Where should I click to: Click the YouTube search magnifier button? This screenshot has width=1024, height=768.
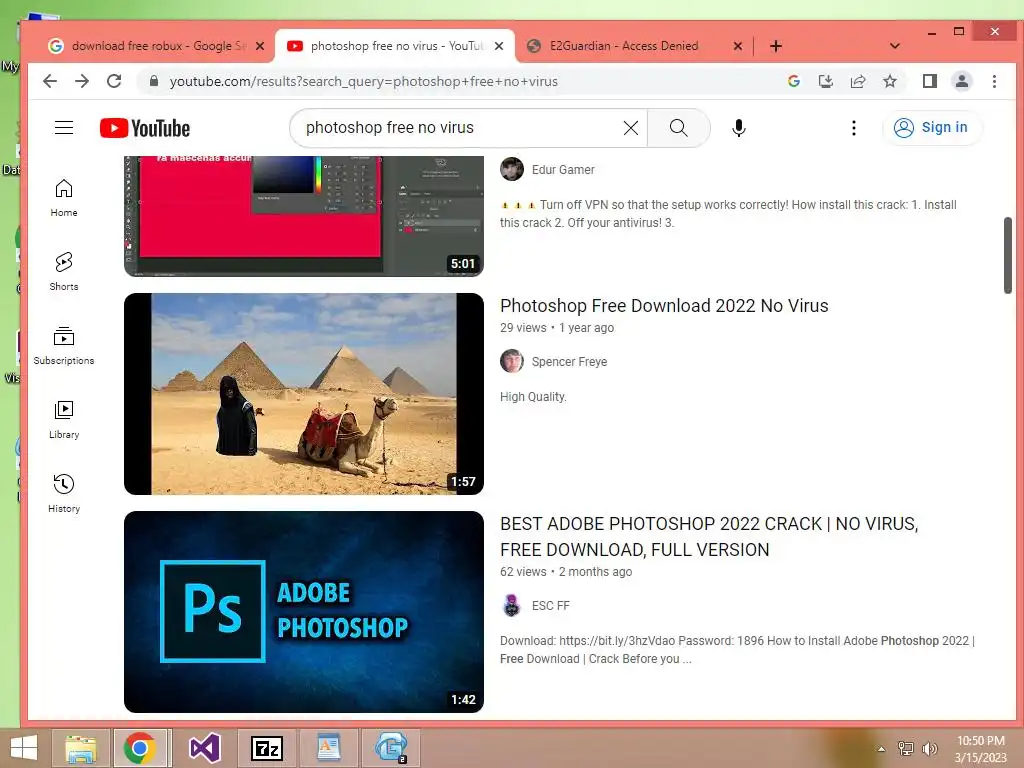tap(679, 128)
